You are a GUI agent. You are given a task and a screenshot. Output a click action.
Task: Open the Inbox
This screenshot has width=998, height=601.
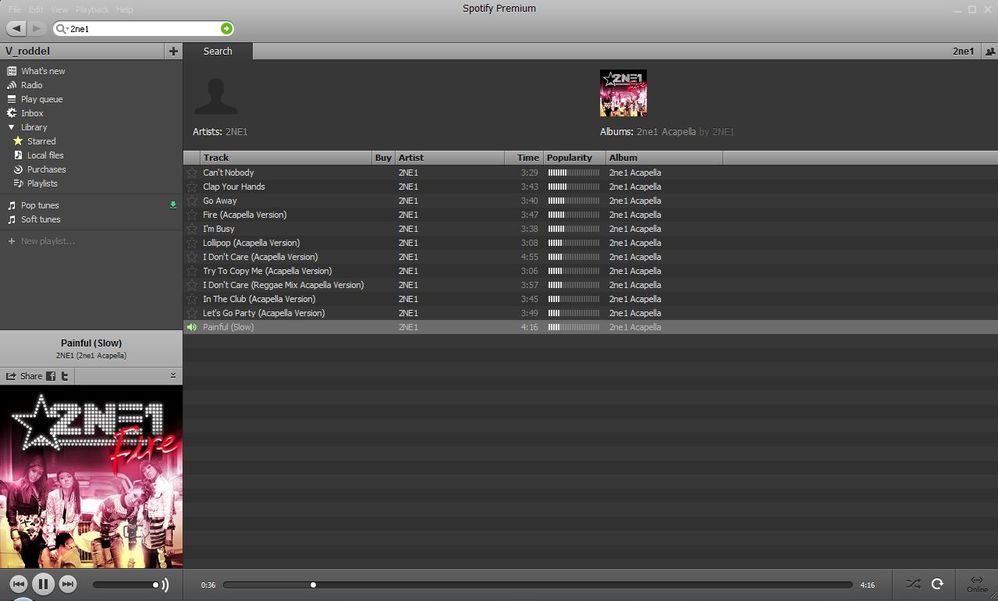coord(32,113)
